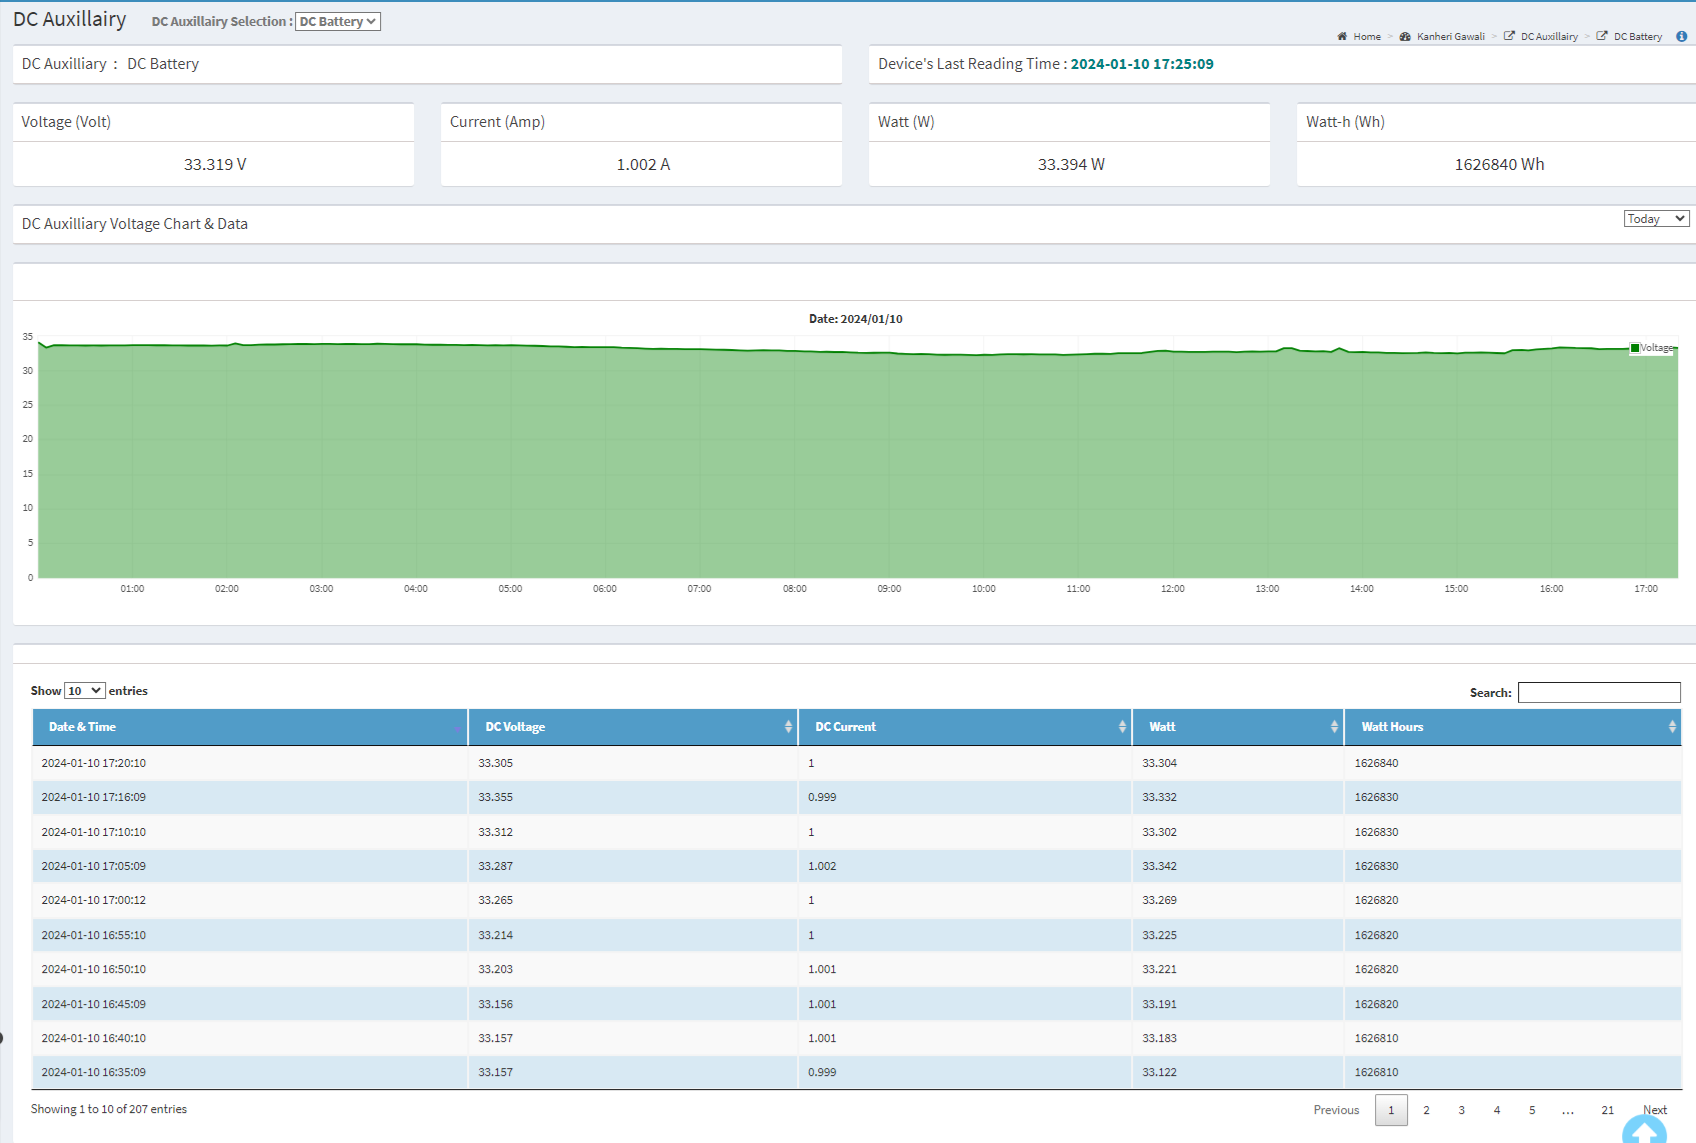
Task: Sort table by Watt Hours column
Action: point(1513,727)
